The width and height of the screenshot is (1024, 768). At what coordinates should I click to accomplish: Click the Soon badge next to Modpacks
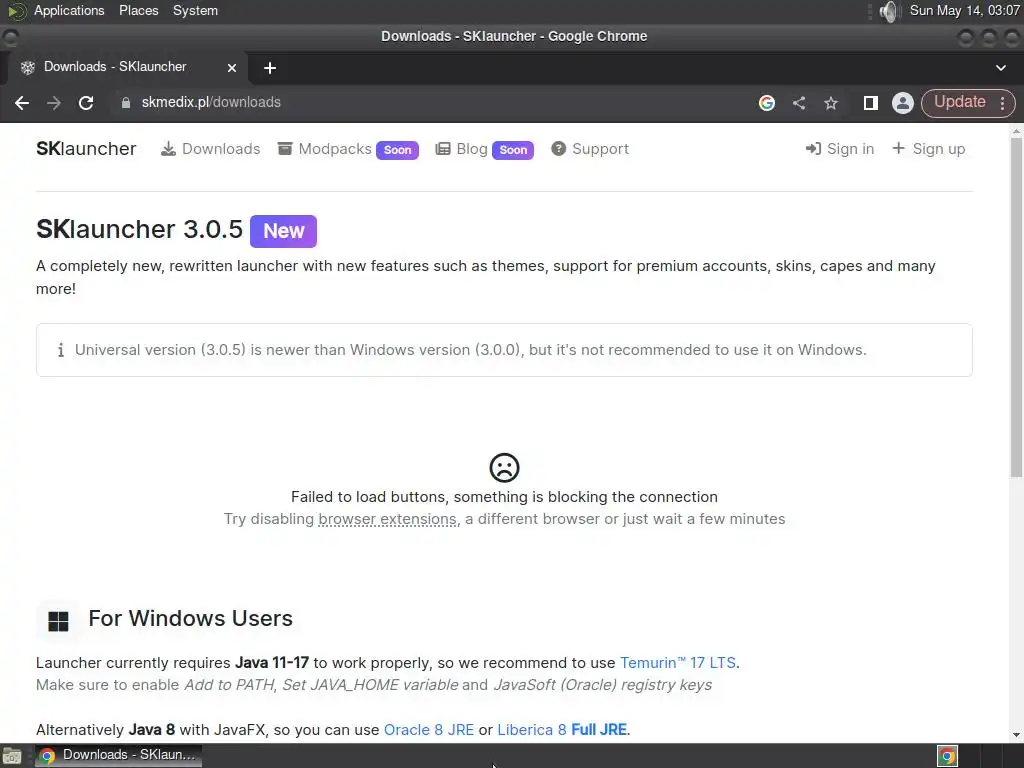[397, 150]
